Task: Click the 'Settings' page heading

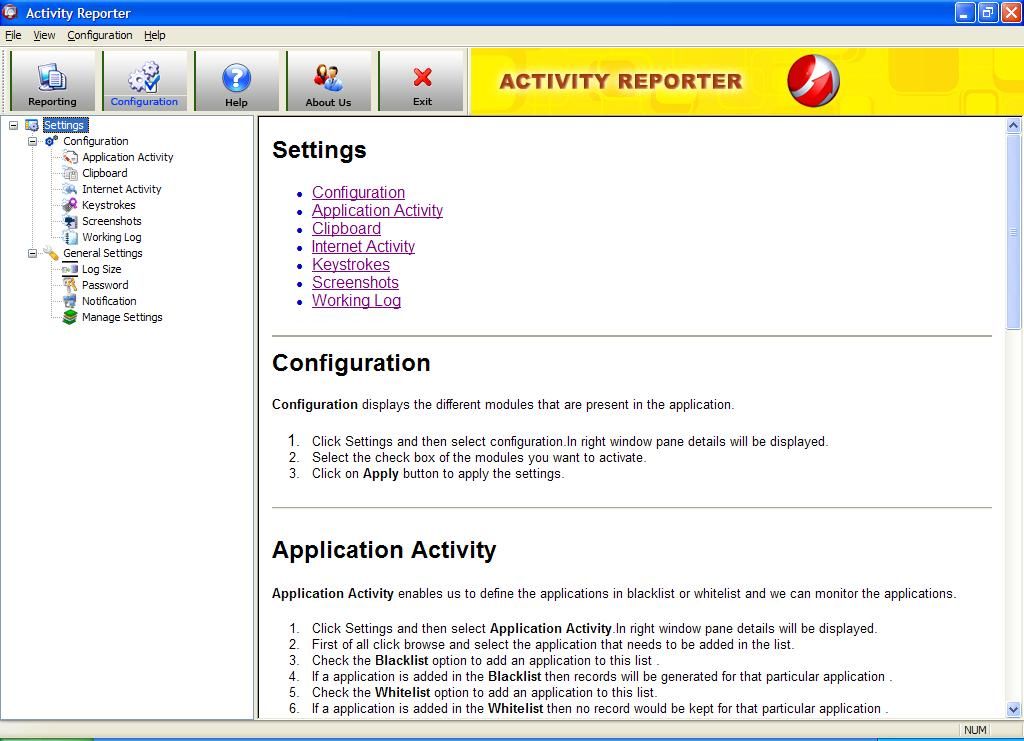Action: coord(319,150)
